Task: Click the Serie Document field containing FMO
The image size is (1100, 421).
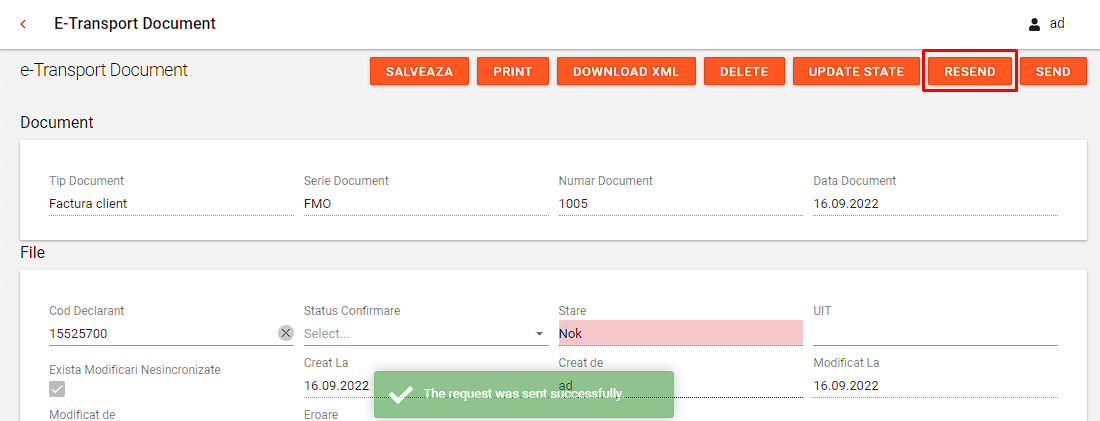Action: pos(426,203)
